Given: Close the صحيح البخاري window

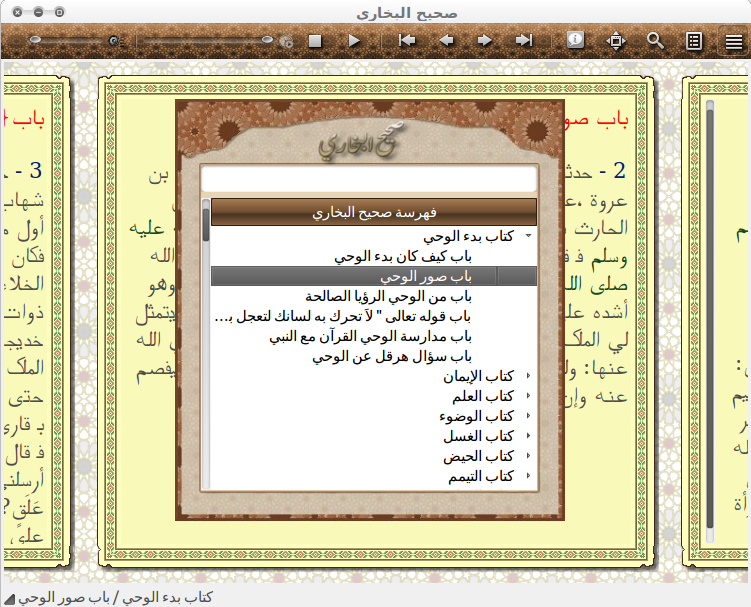Looking at the screenshot, I should click(17, 12).
